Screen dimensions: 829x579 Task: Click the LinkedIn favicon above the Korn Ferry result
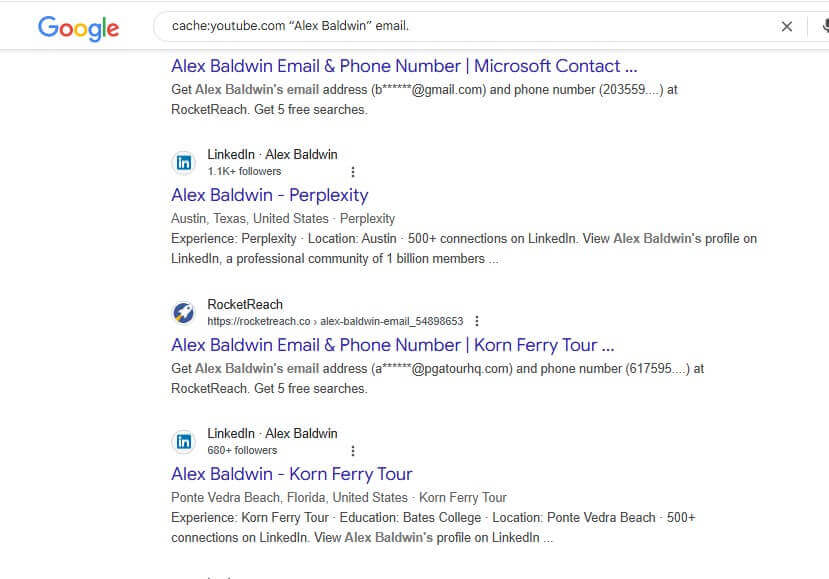[183, 441]
